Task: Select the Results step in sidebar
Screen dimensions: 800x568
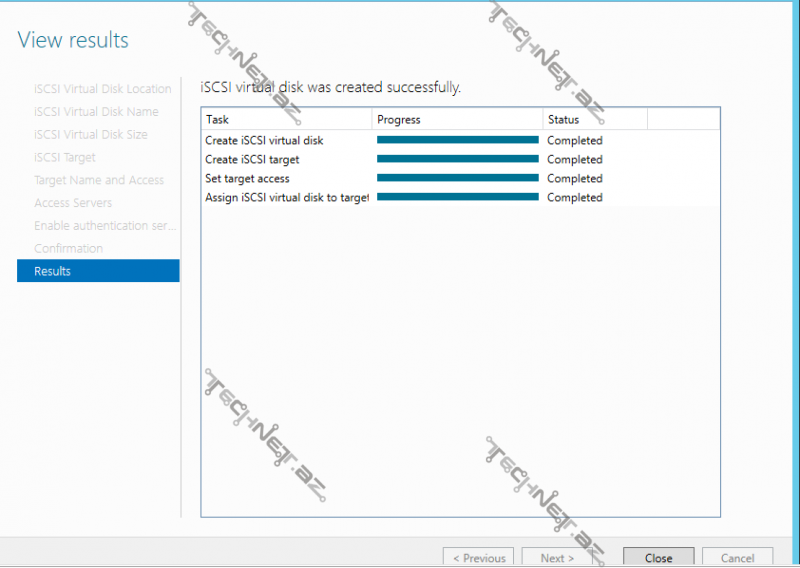Action: 98,271
